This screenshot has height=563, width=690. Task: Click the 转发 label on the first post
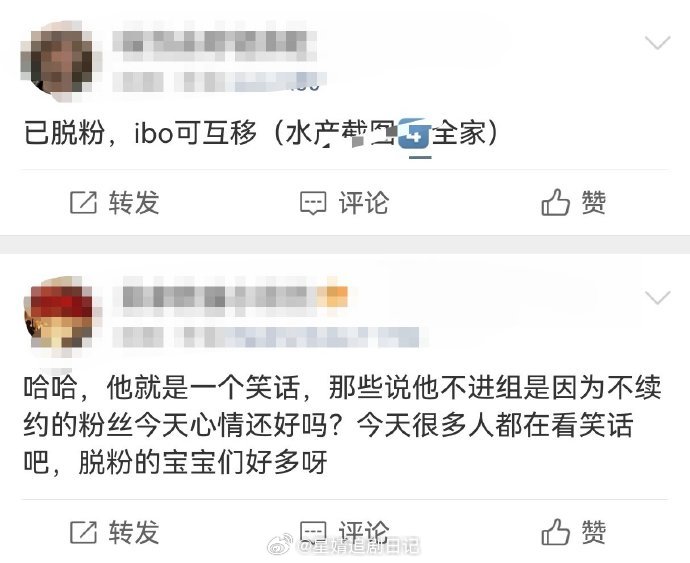tap(134, 202)
